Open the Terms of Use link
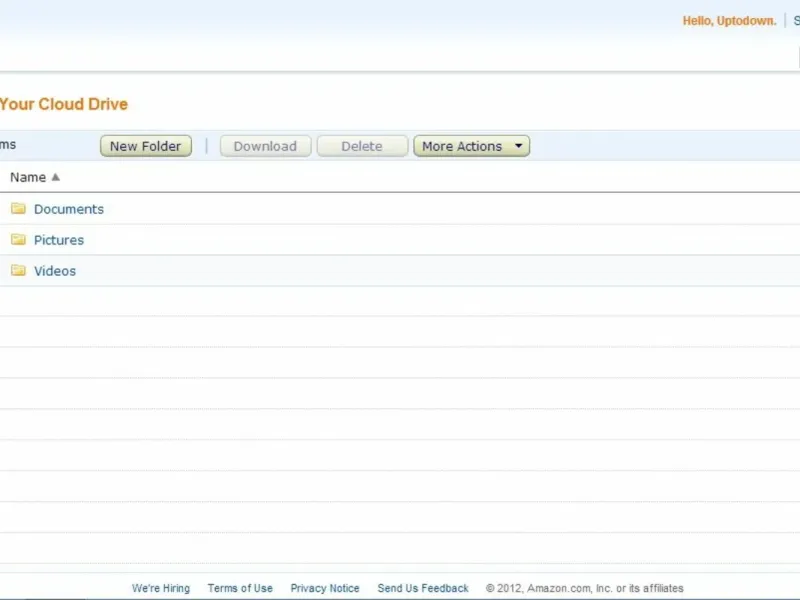800x600 pixels. tap(240, 588)
